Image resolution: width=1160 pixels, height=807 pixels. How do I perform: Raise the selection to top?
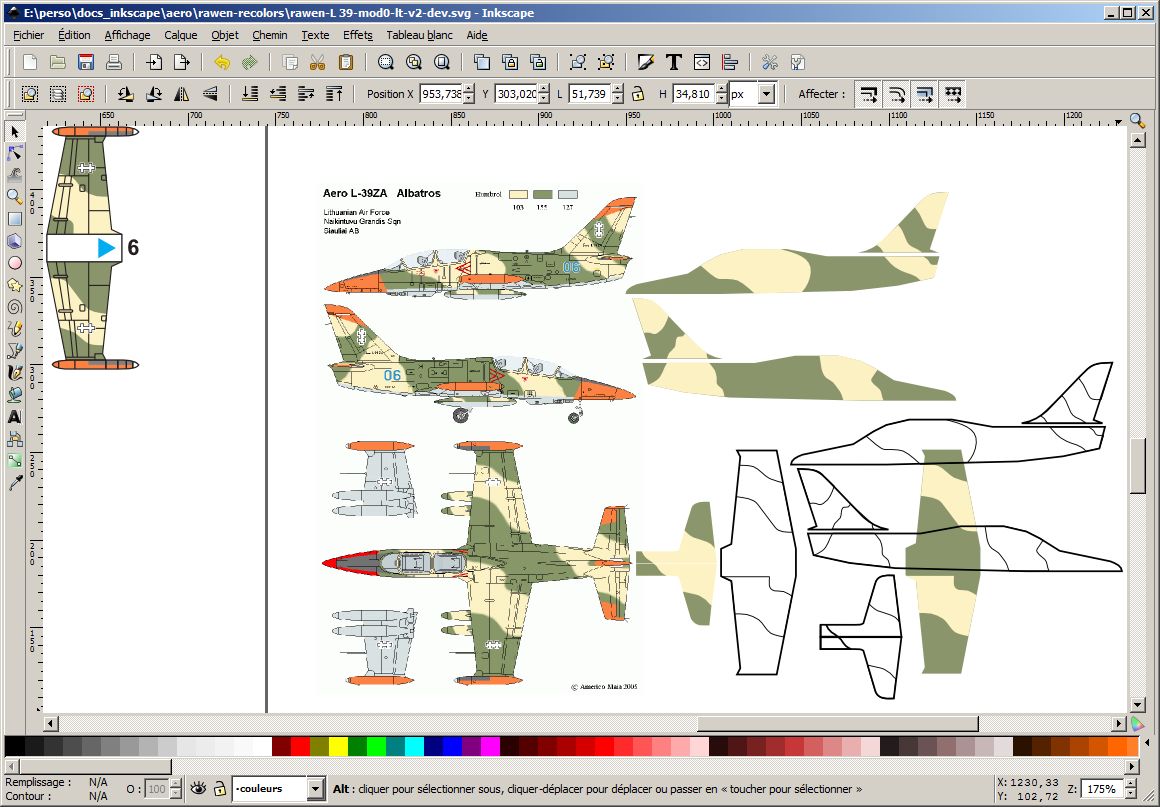(x=334, y=94)
